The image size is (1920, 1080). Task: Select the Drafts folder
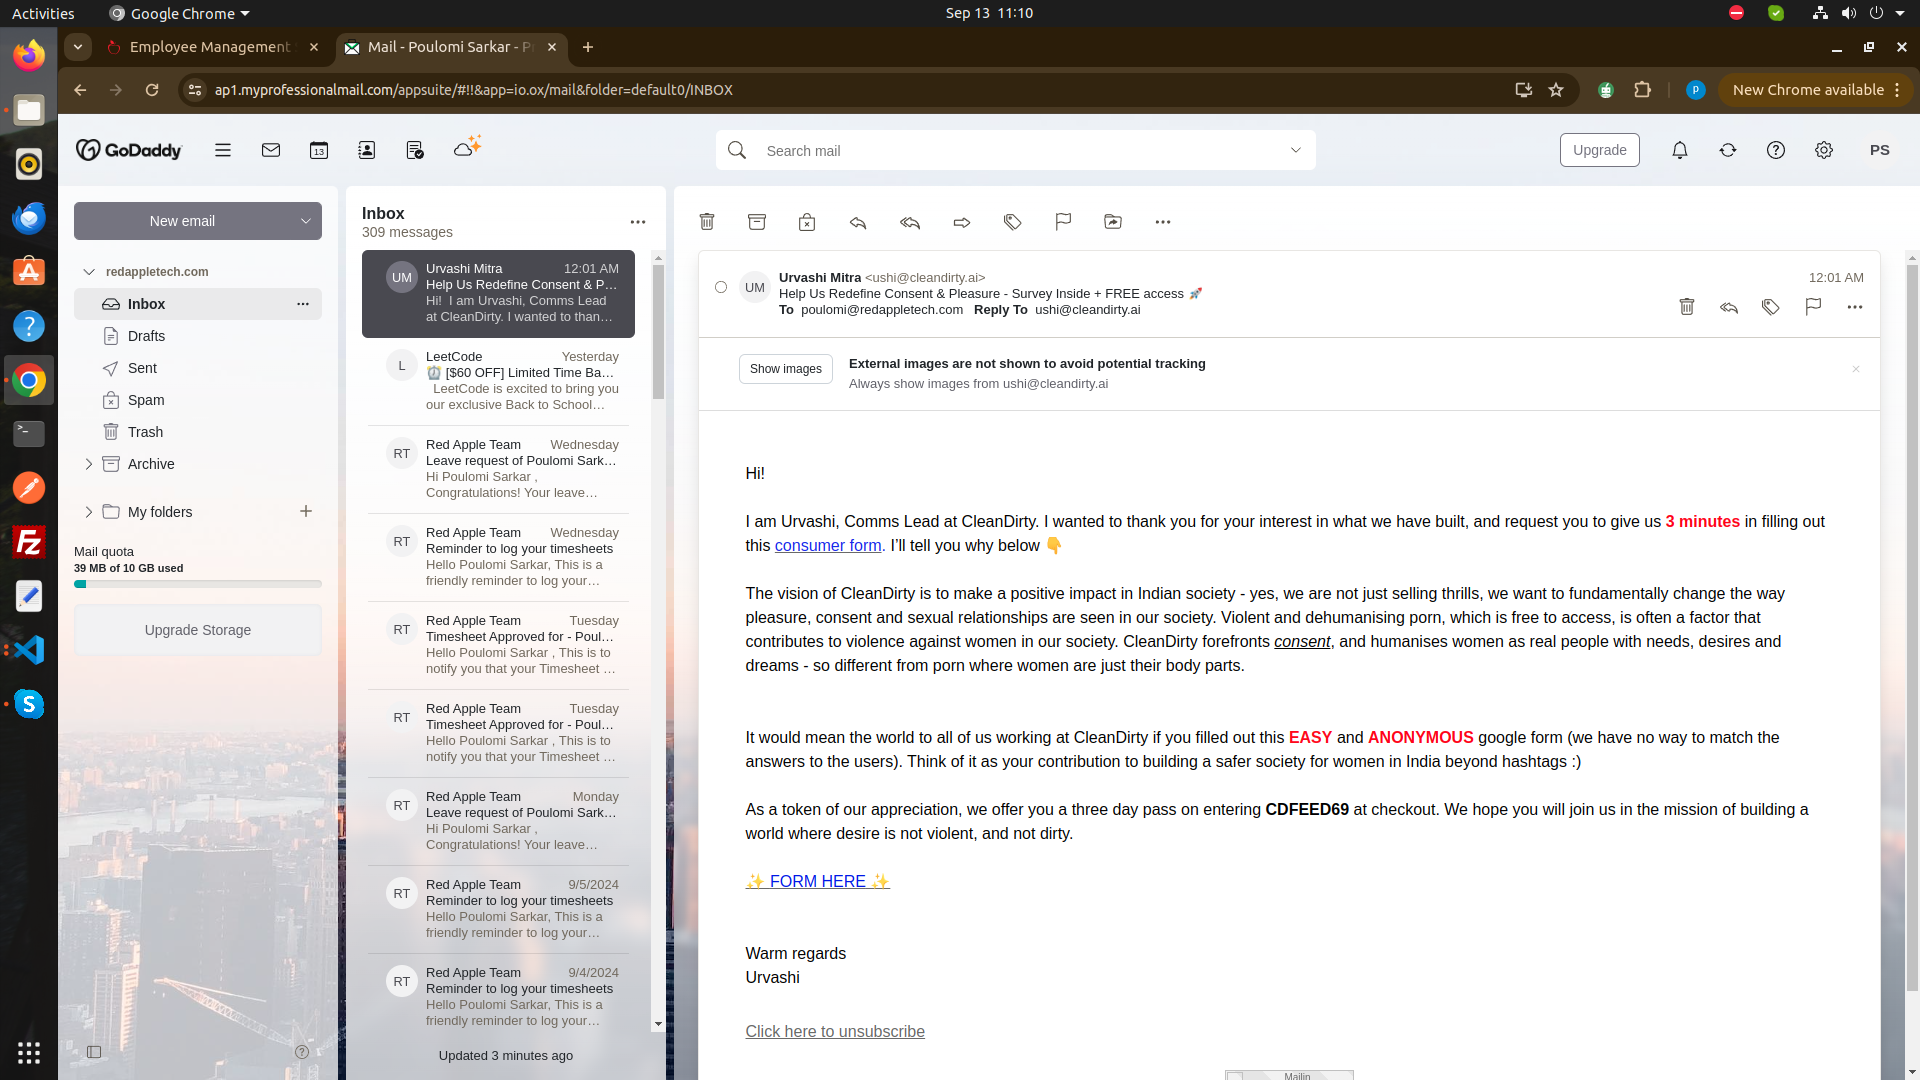pyautogui.click(x=198, y=336)
